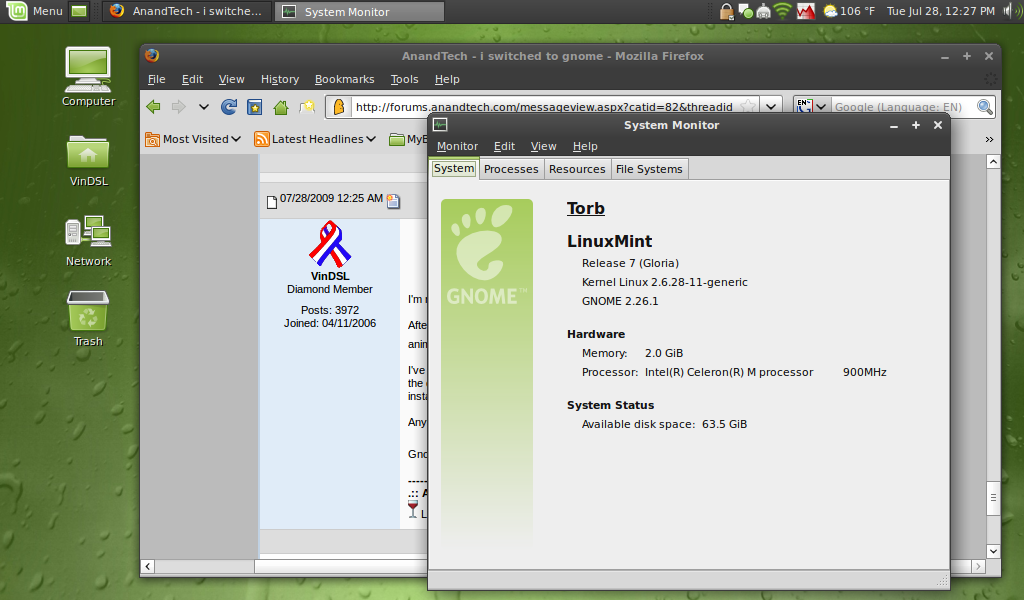Switch to the File Systems tab

[649, 169]
